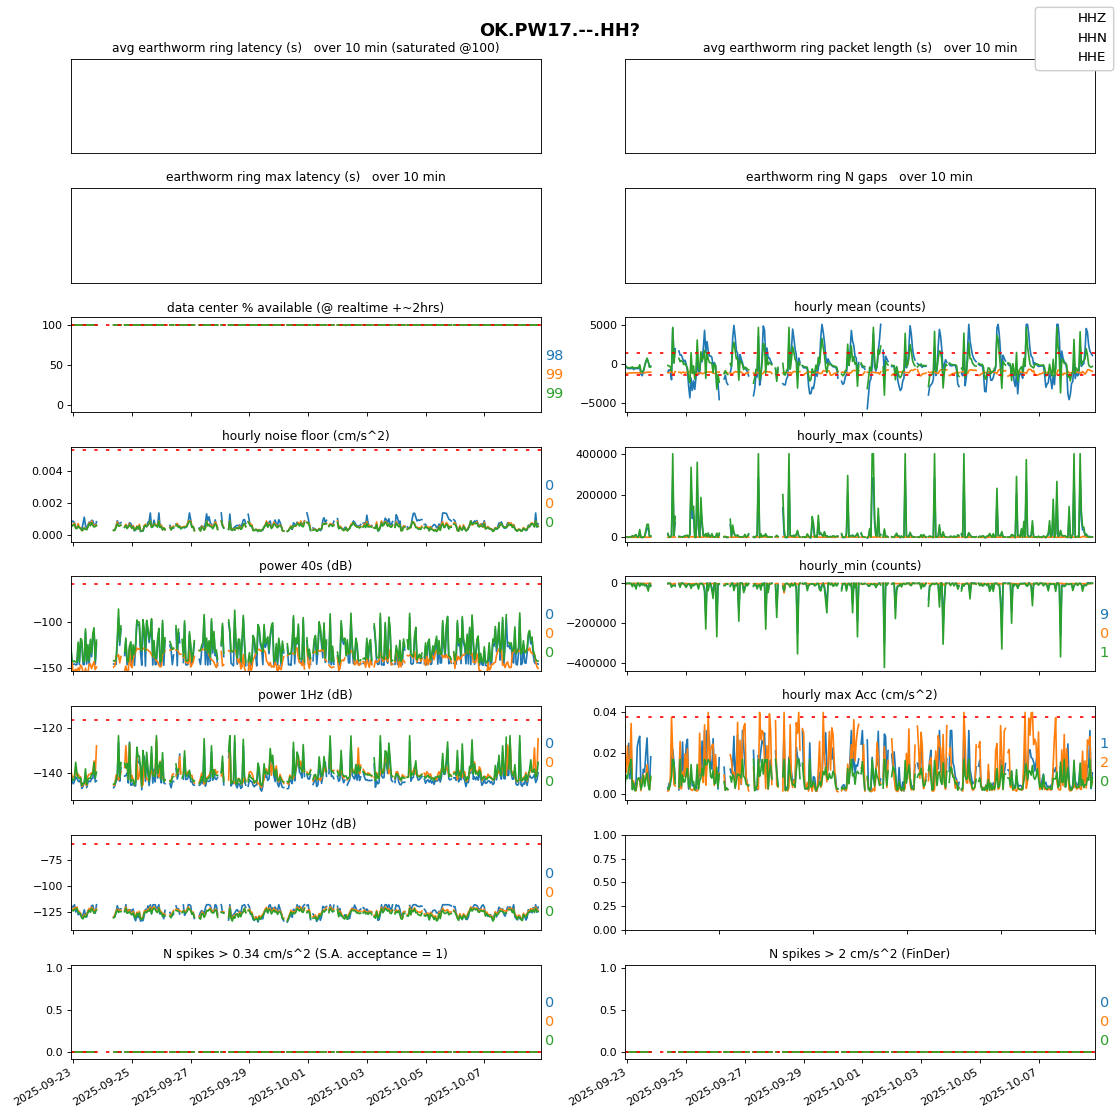Click the 'power 40s (dB)' plot title
The height and width of the screenshot is (1120, 1120).
[x=305, y=566]
